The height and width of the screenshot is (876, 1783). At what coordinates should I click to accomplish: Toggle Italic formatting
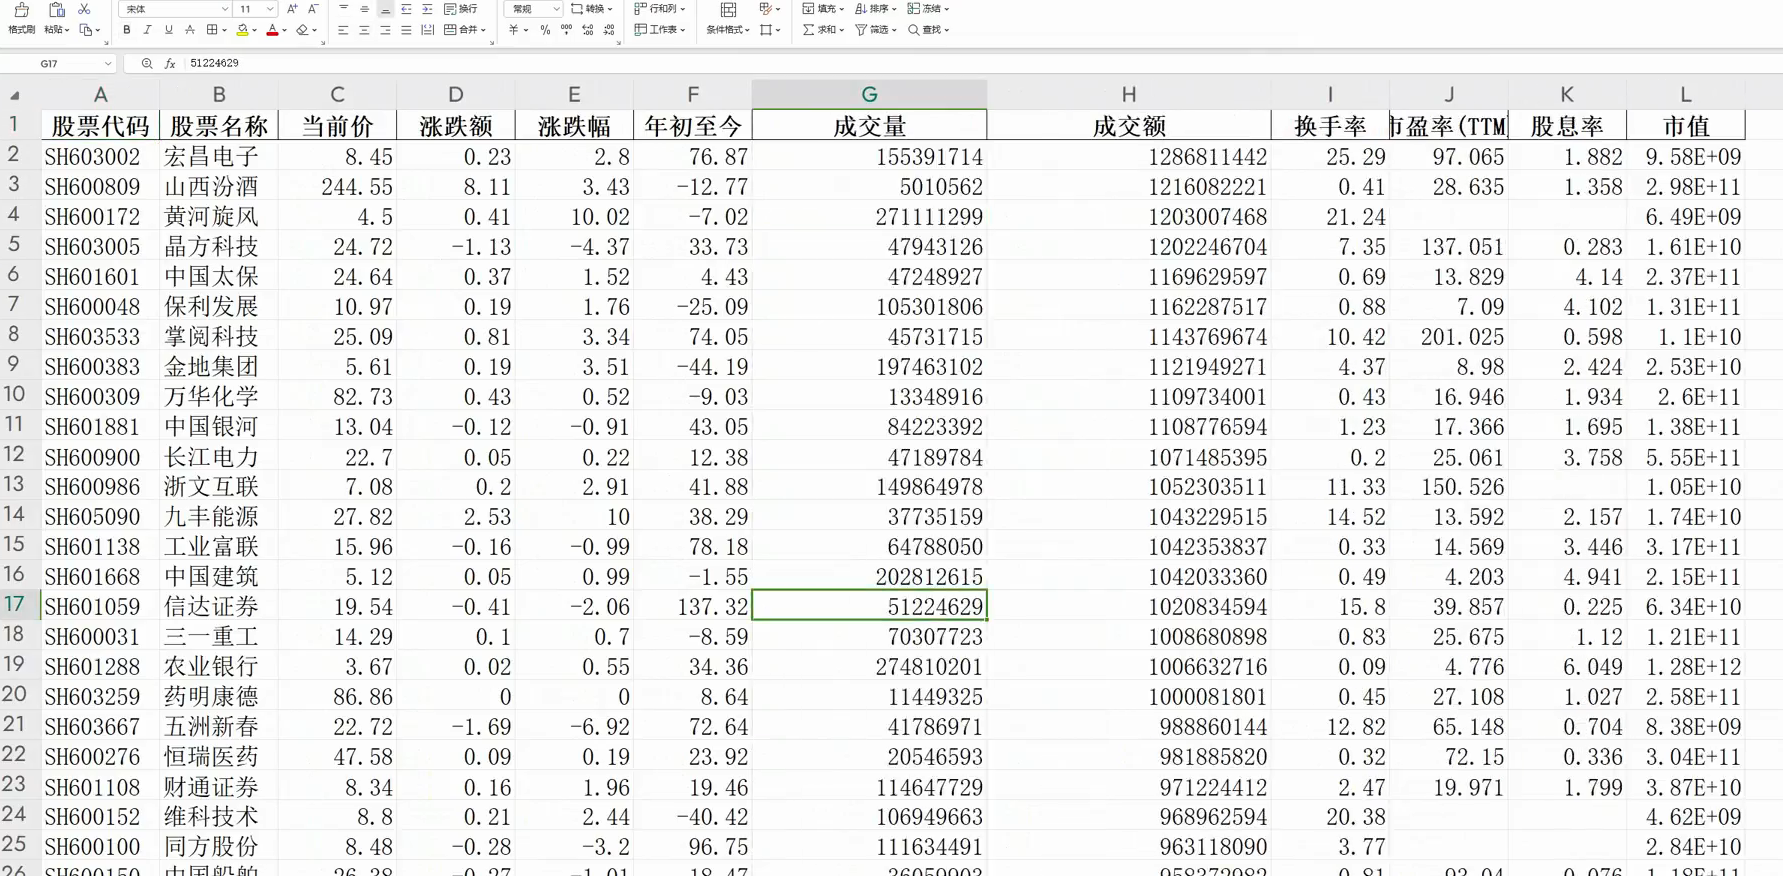(148, 30)
